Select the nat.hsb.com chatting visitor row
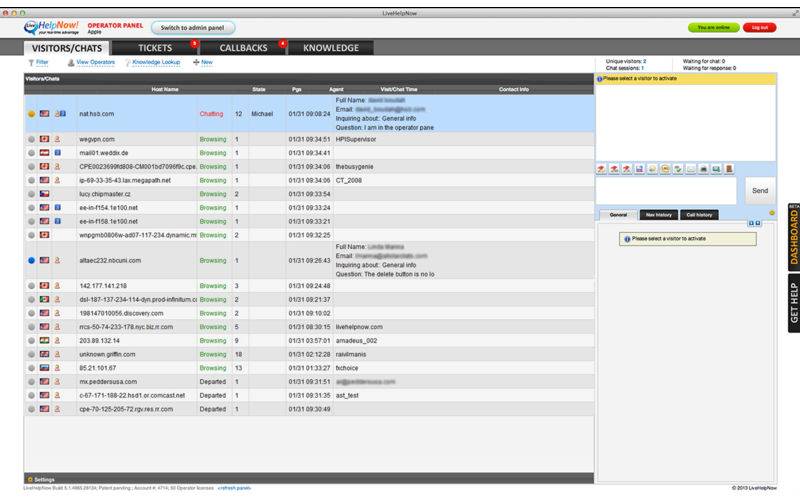This screenshot has width=800, height=500. 309,114
